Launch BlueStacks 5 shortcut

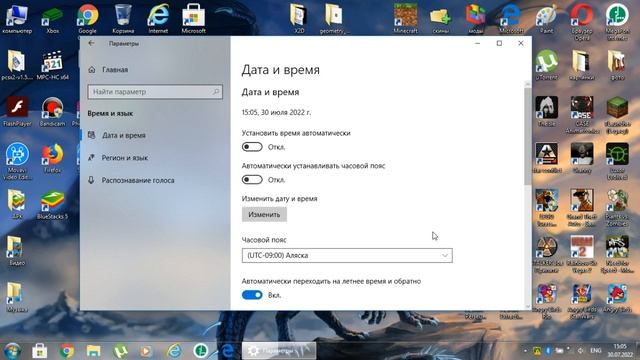[52, 205]
